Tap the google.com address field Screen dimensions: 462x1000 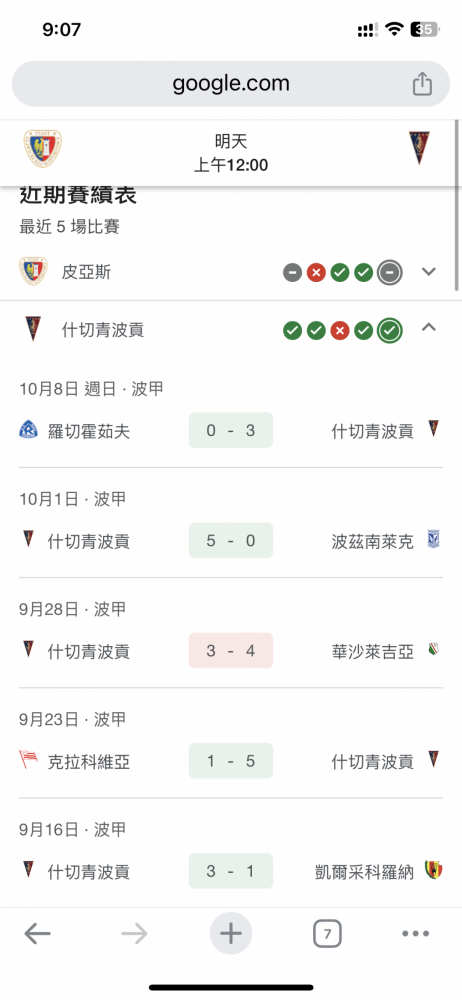click(x=231, y=84)
